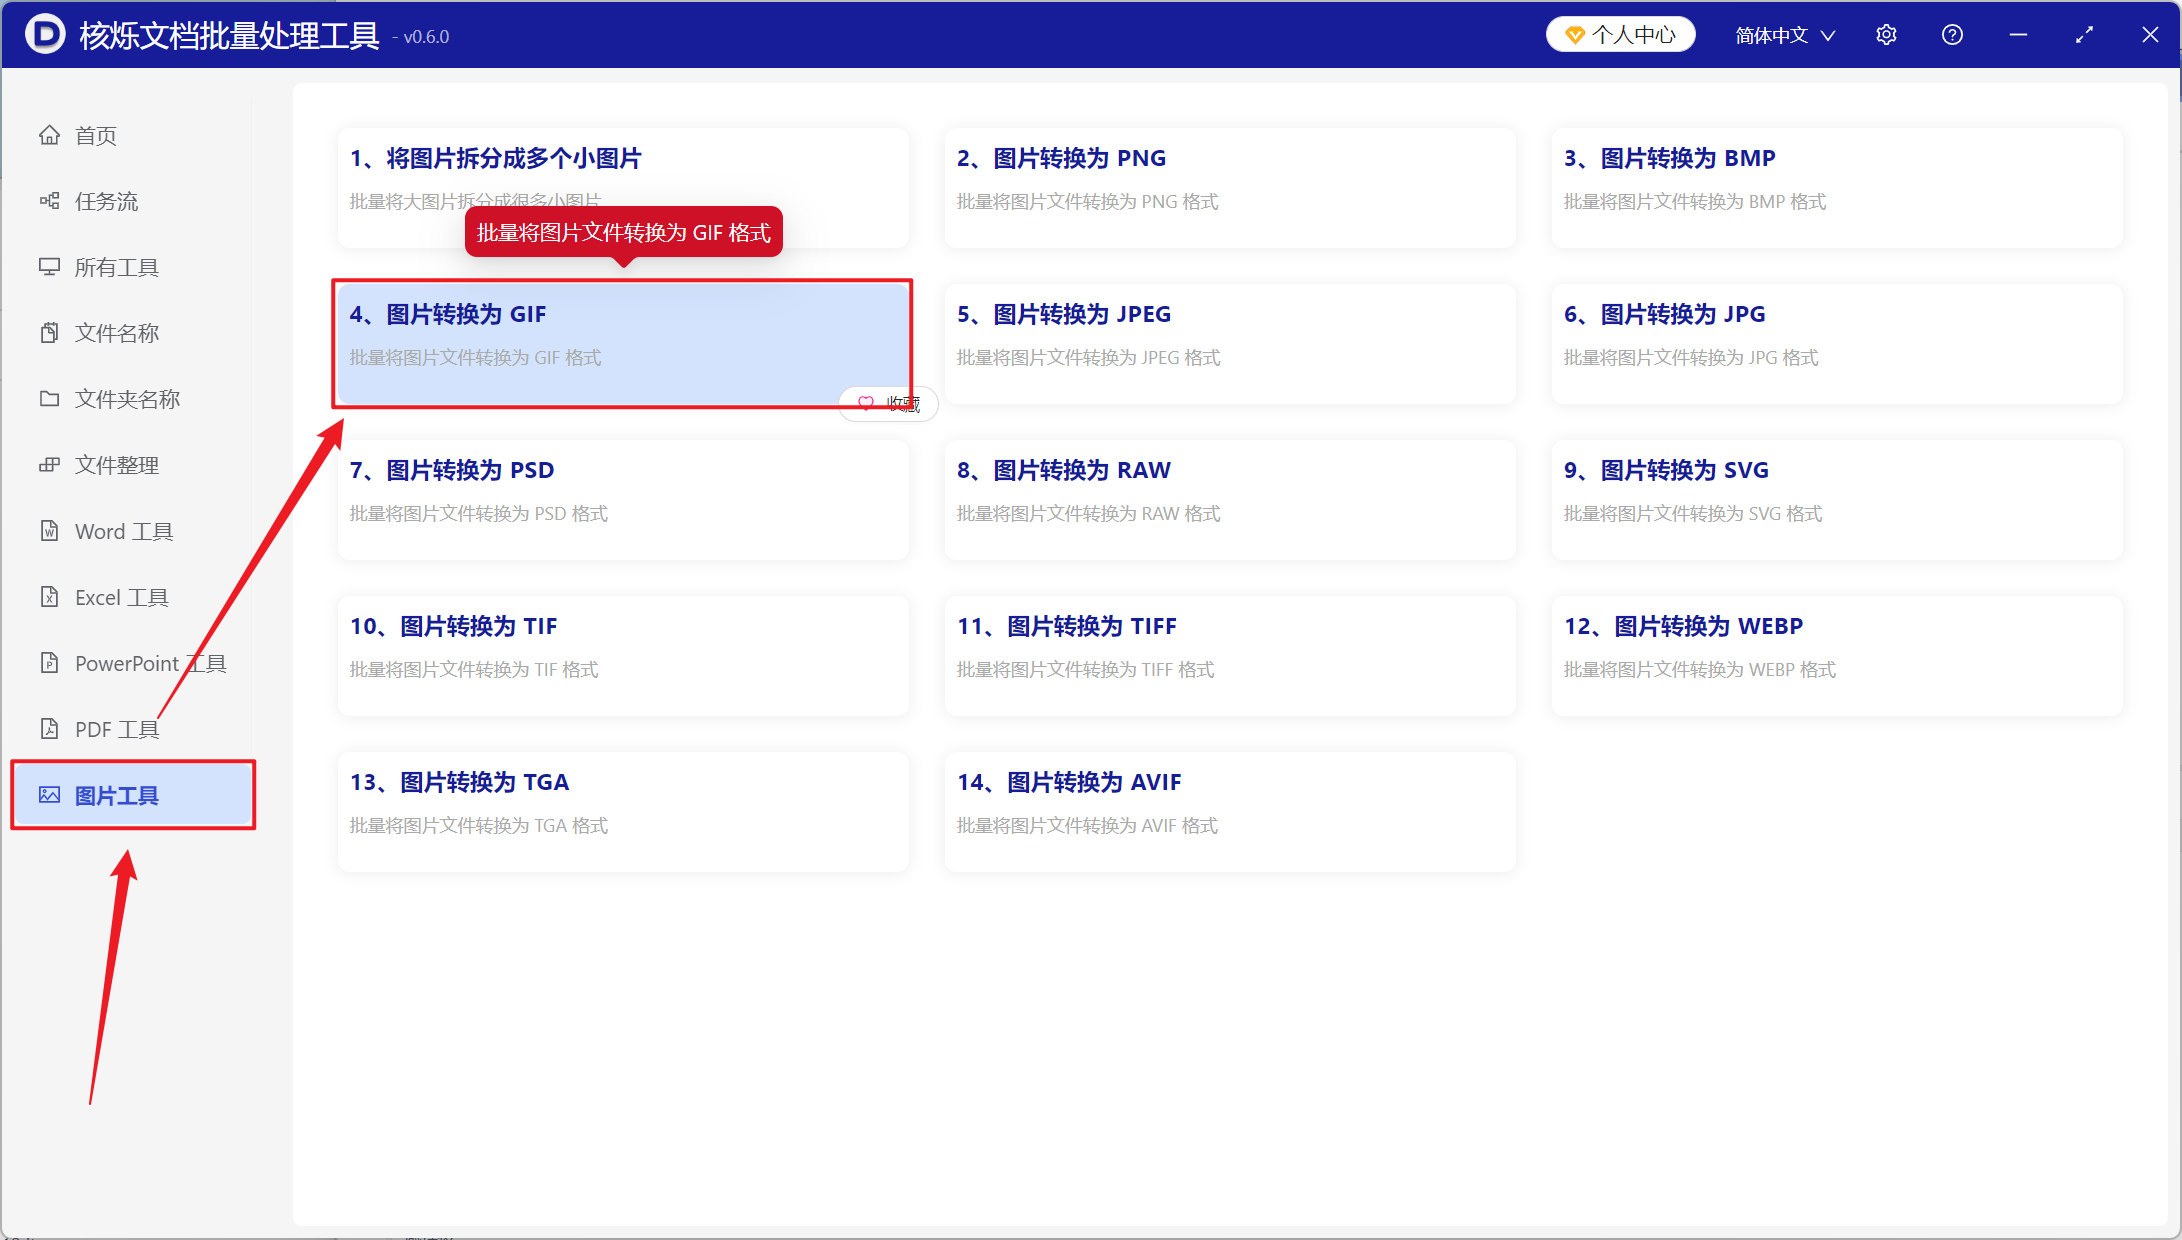The height and width of the screenshot is (1240, 2182).
Task: Click the 任务流 workflow icon
Action: [49, 201]
